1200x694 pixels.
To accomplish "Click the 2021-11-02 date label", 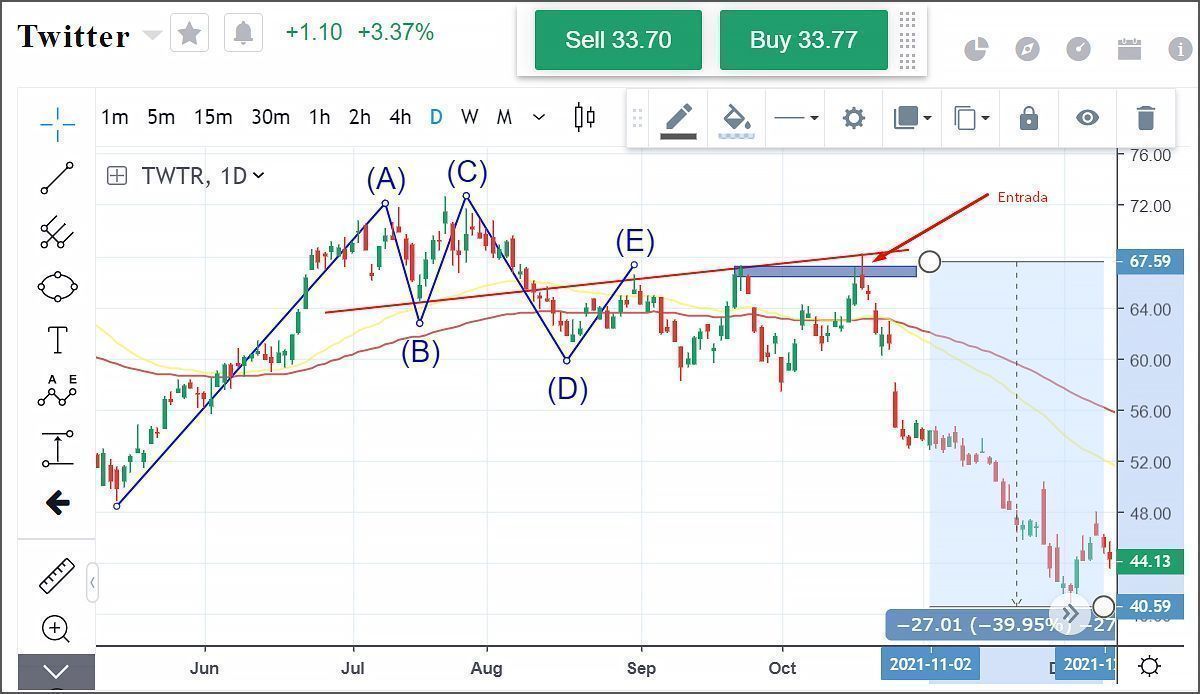I will tap(930, 664).
